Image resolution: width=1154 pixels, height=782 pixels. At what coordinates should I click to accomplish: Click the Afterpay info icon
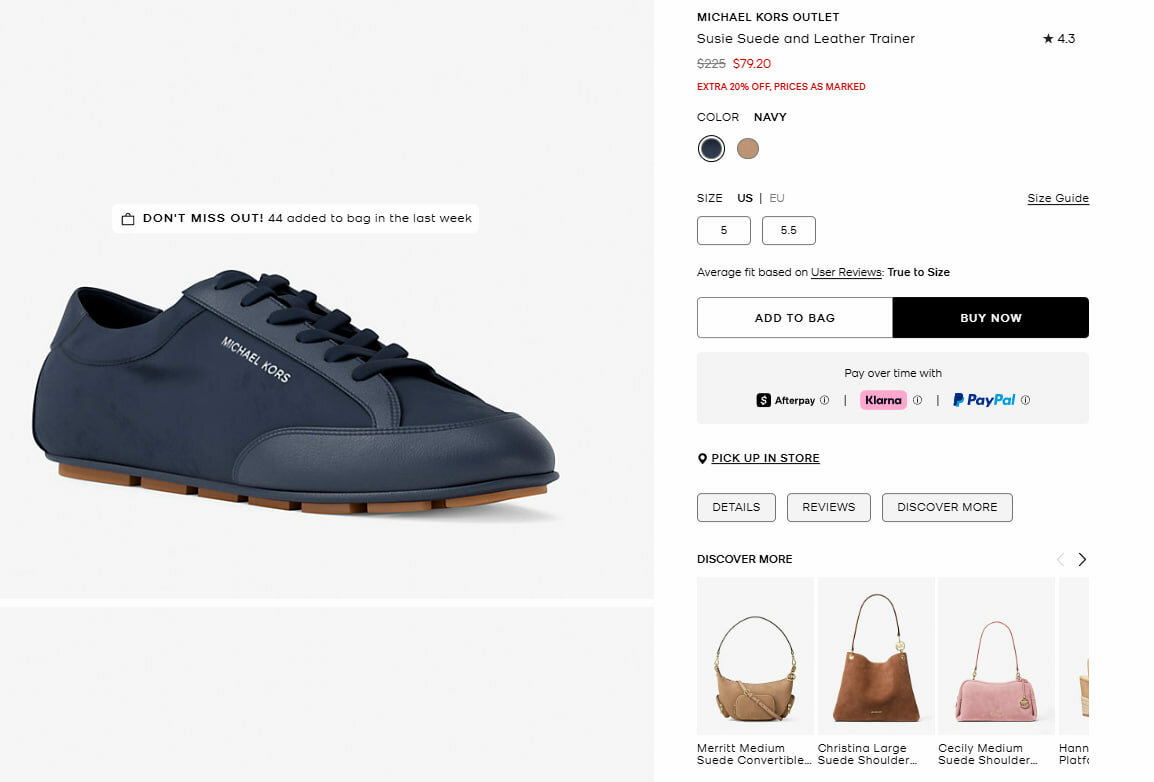(825, 400)
